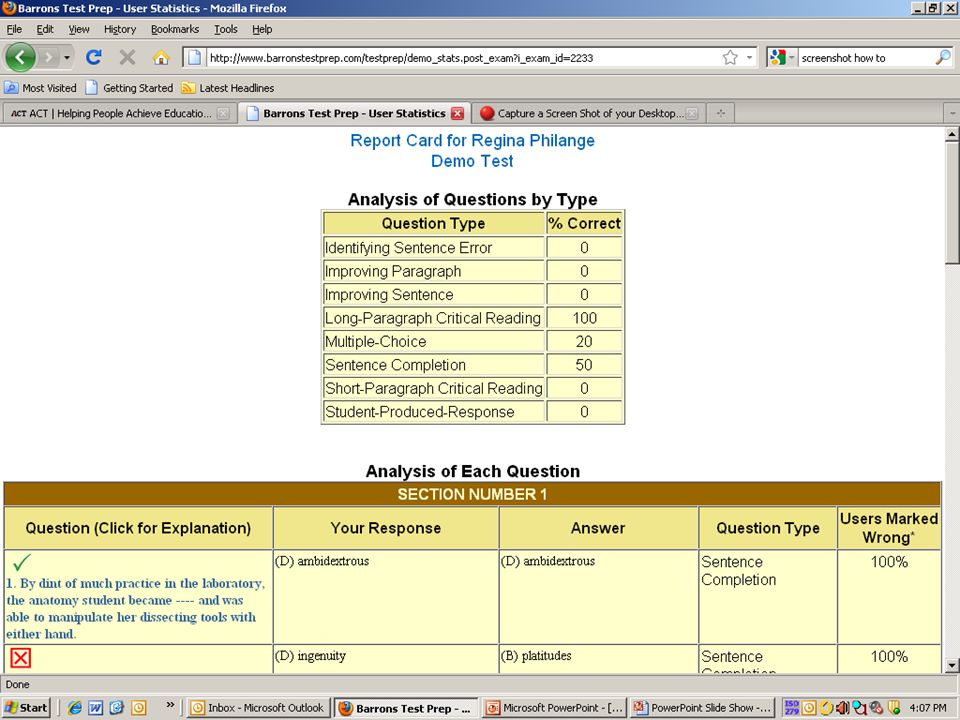This screenshot has height=720, width=960.
Task: Go to the Home page icon
Action: 161,58
